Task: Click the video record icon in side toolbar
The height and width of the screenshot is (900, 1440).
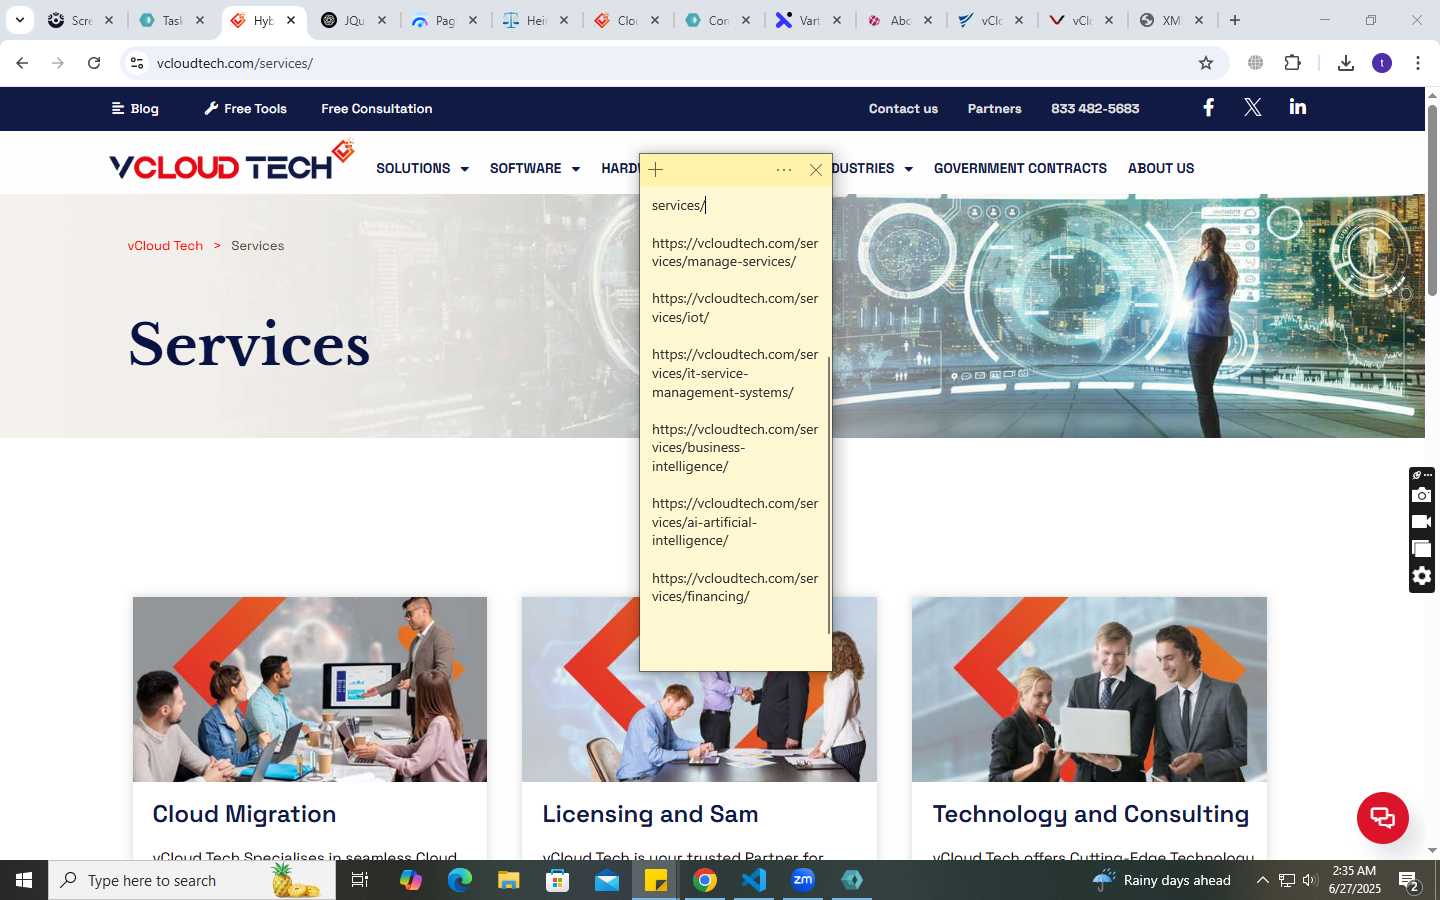Action: 1421,522
